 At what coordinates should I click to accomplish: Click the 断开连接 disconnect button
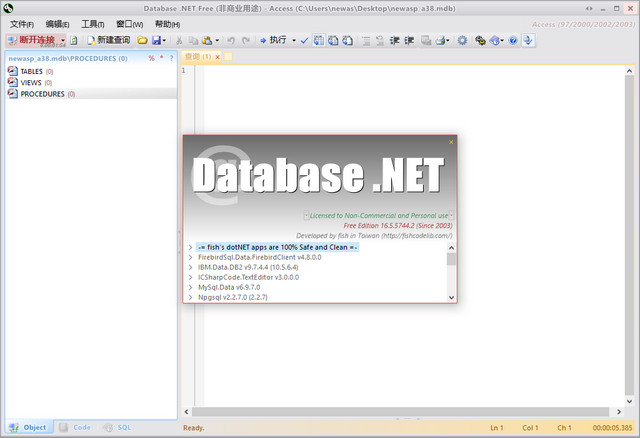coord(32,40)
